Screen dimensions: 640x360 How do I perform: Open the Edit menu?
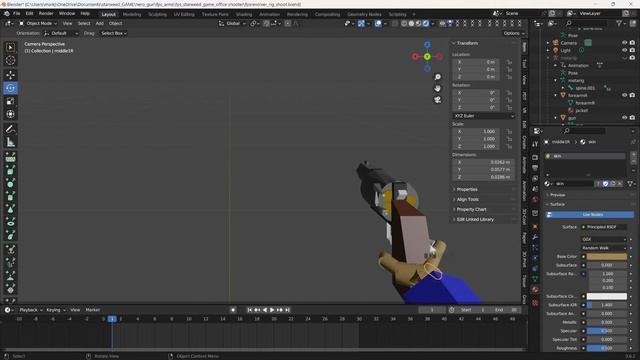tap(29, 13)
